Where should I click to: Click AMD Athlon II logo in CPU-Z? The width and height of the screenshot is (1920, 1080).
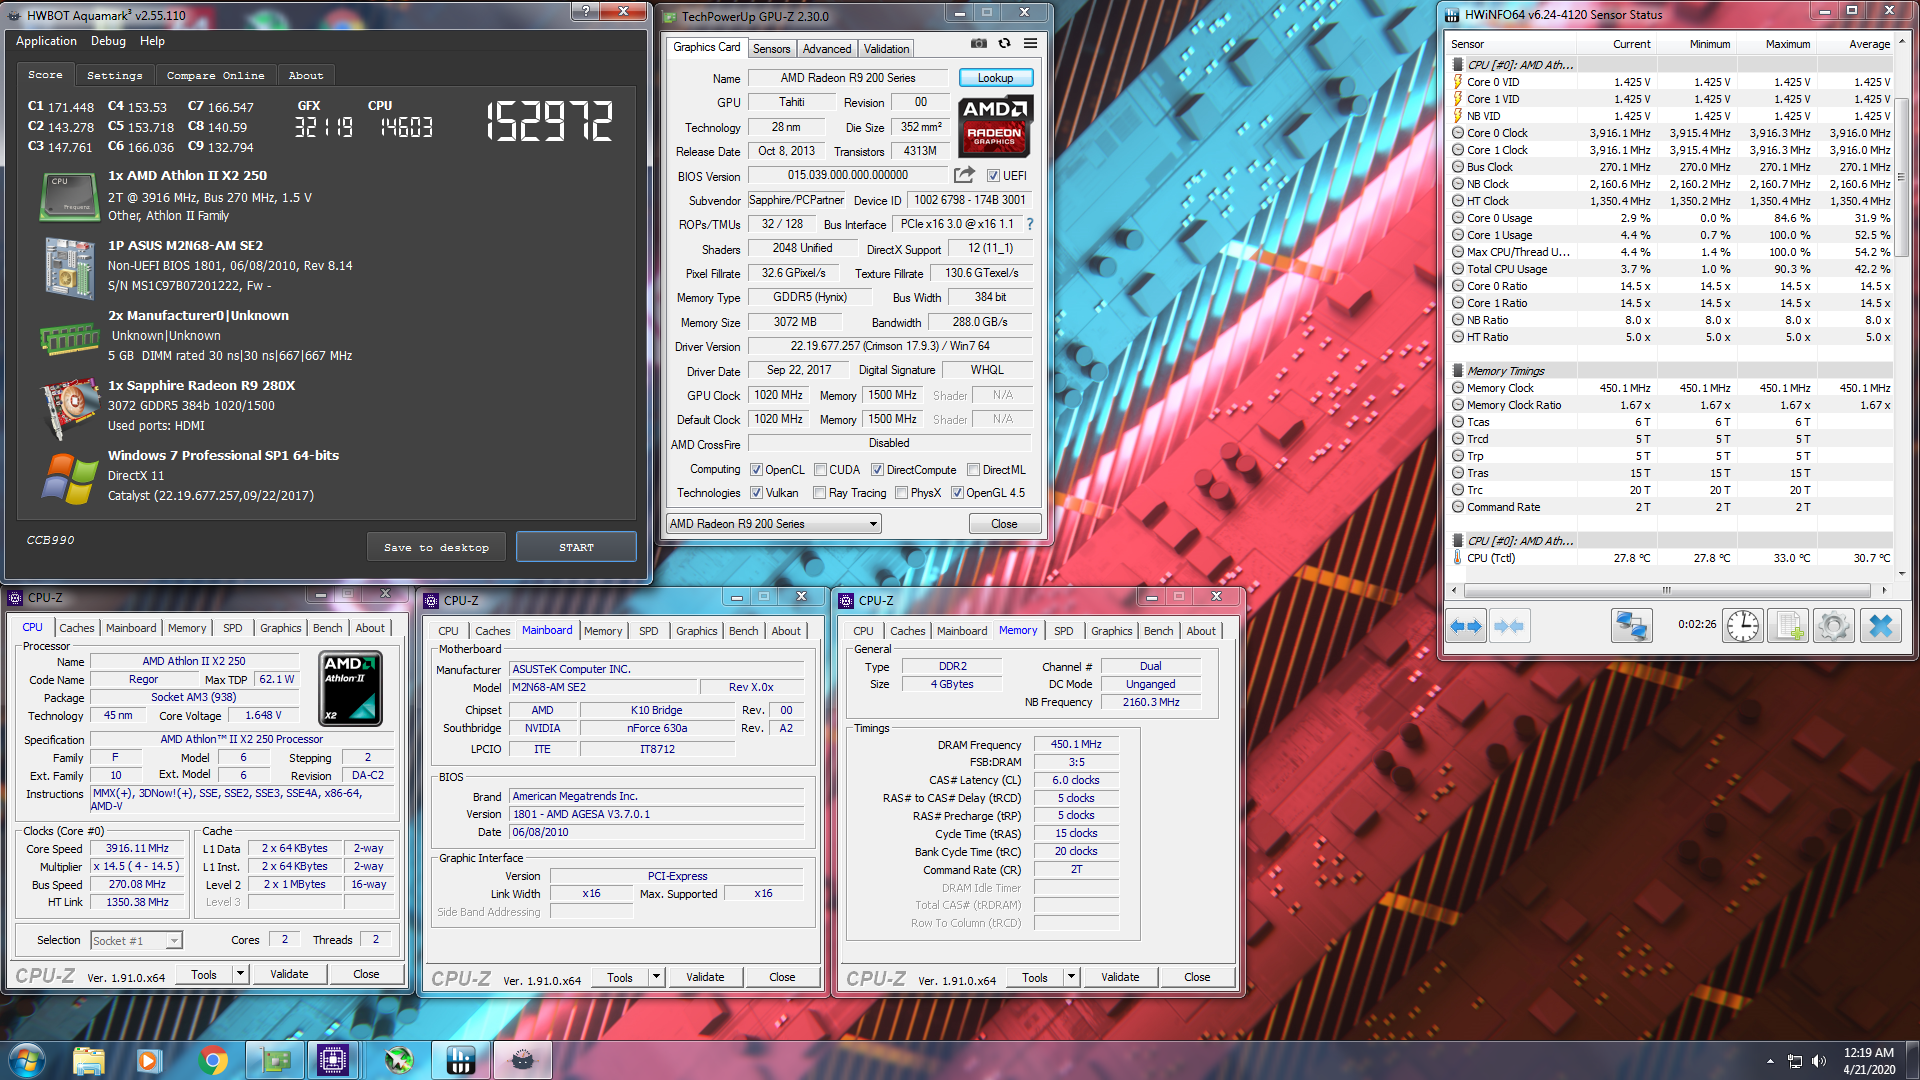pyautogui.click(x=350, y=688)
